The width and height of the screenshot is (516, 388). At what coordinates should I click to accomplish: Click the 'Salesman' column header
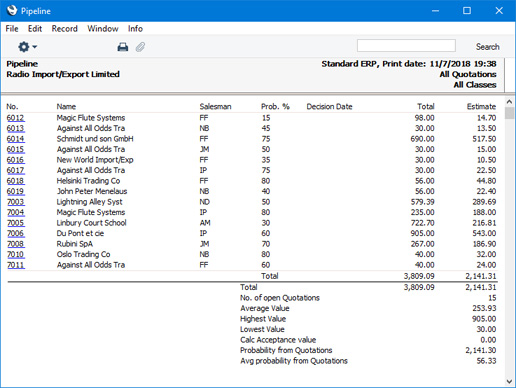[215, 107]
